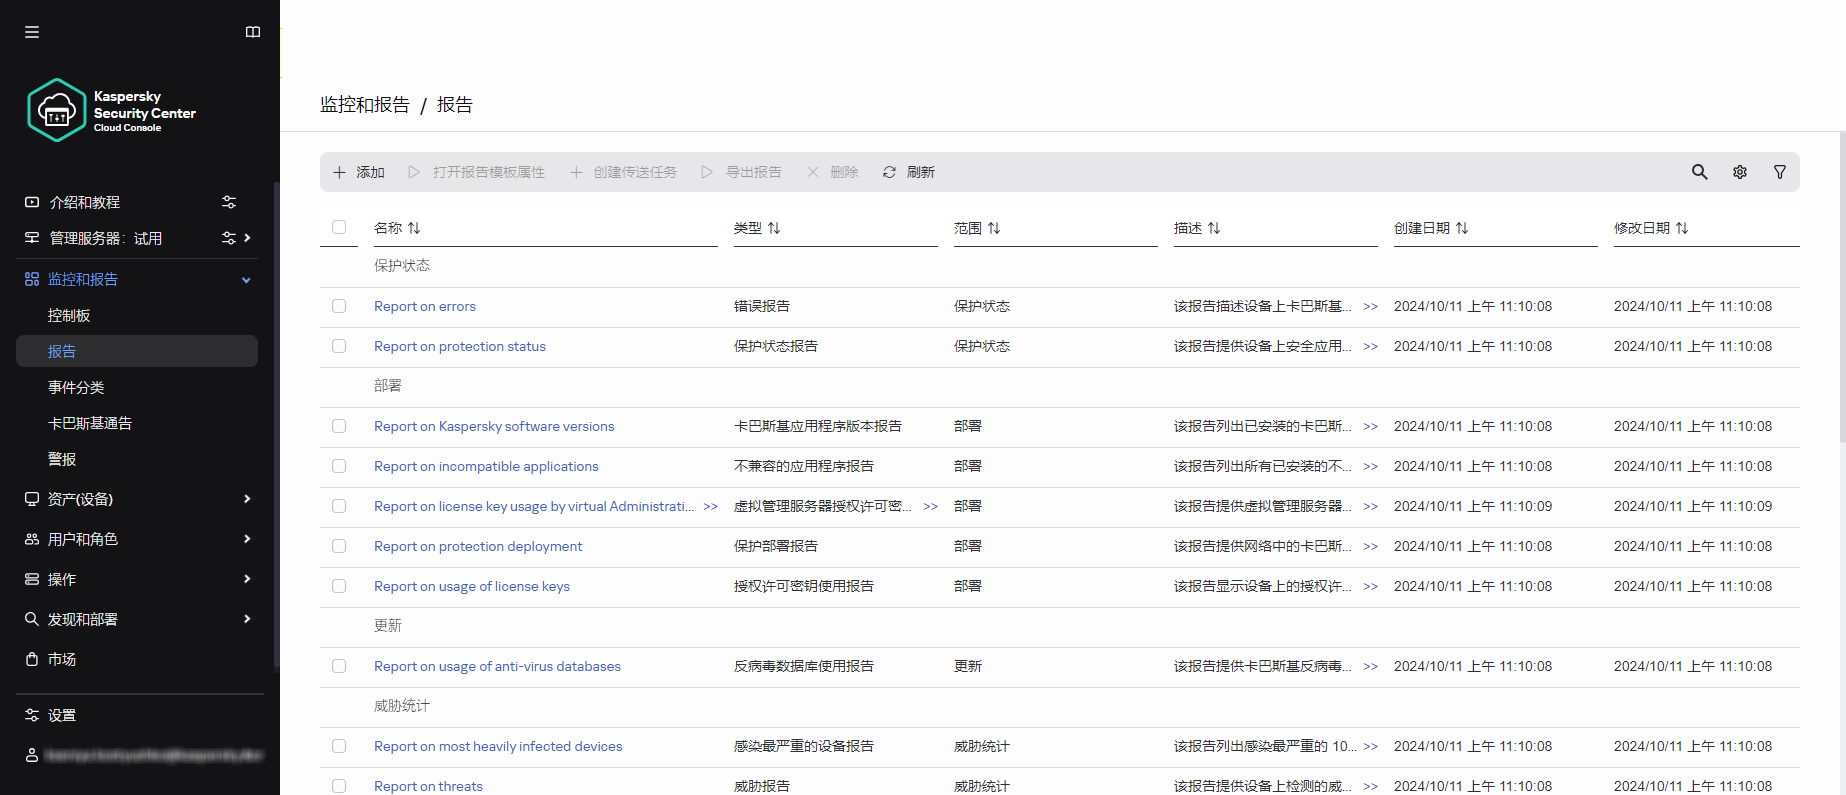Click settings sliders icon beside 介绍和教程

229,202
